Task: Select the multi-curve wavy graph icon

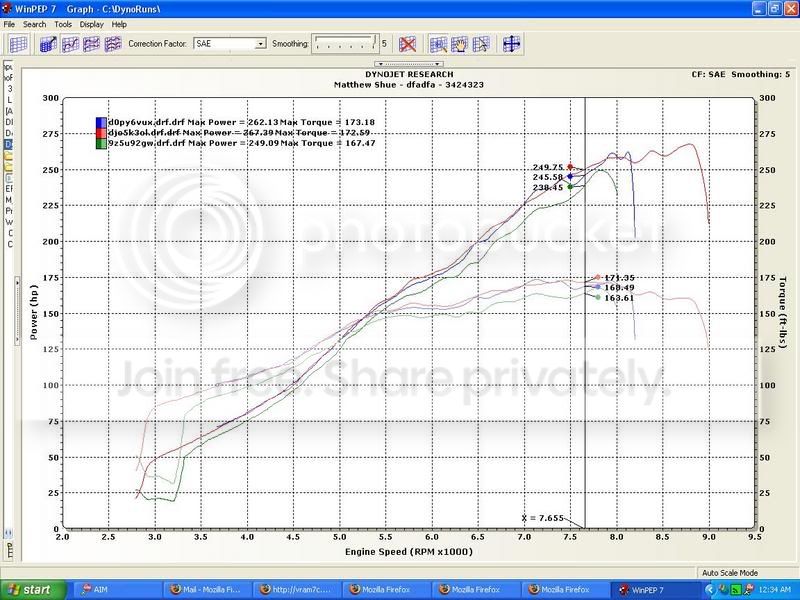Action: (x=113, y=44)
